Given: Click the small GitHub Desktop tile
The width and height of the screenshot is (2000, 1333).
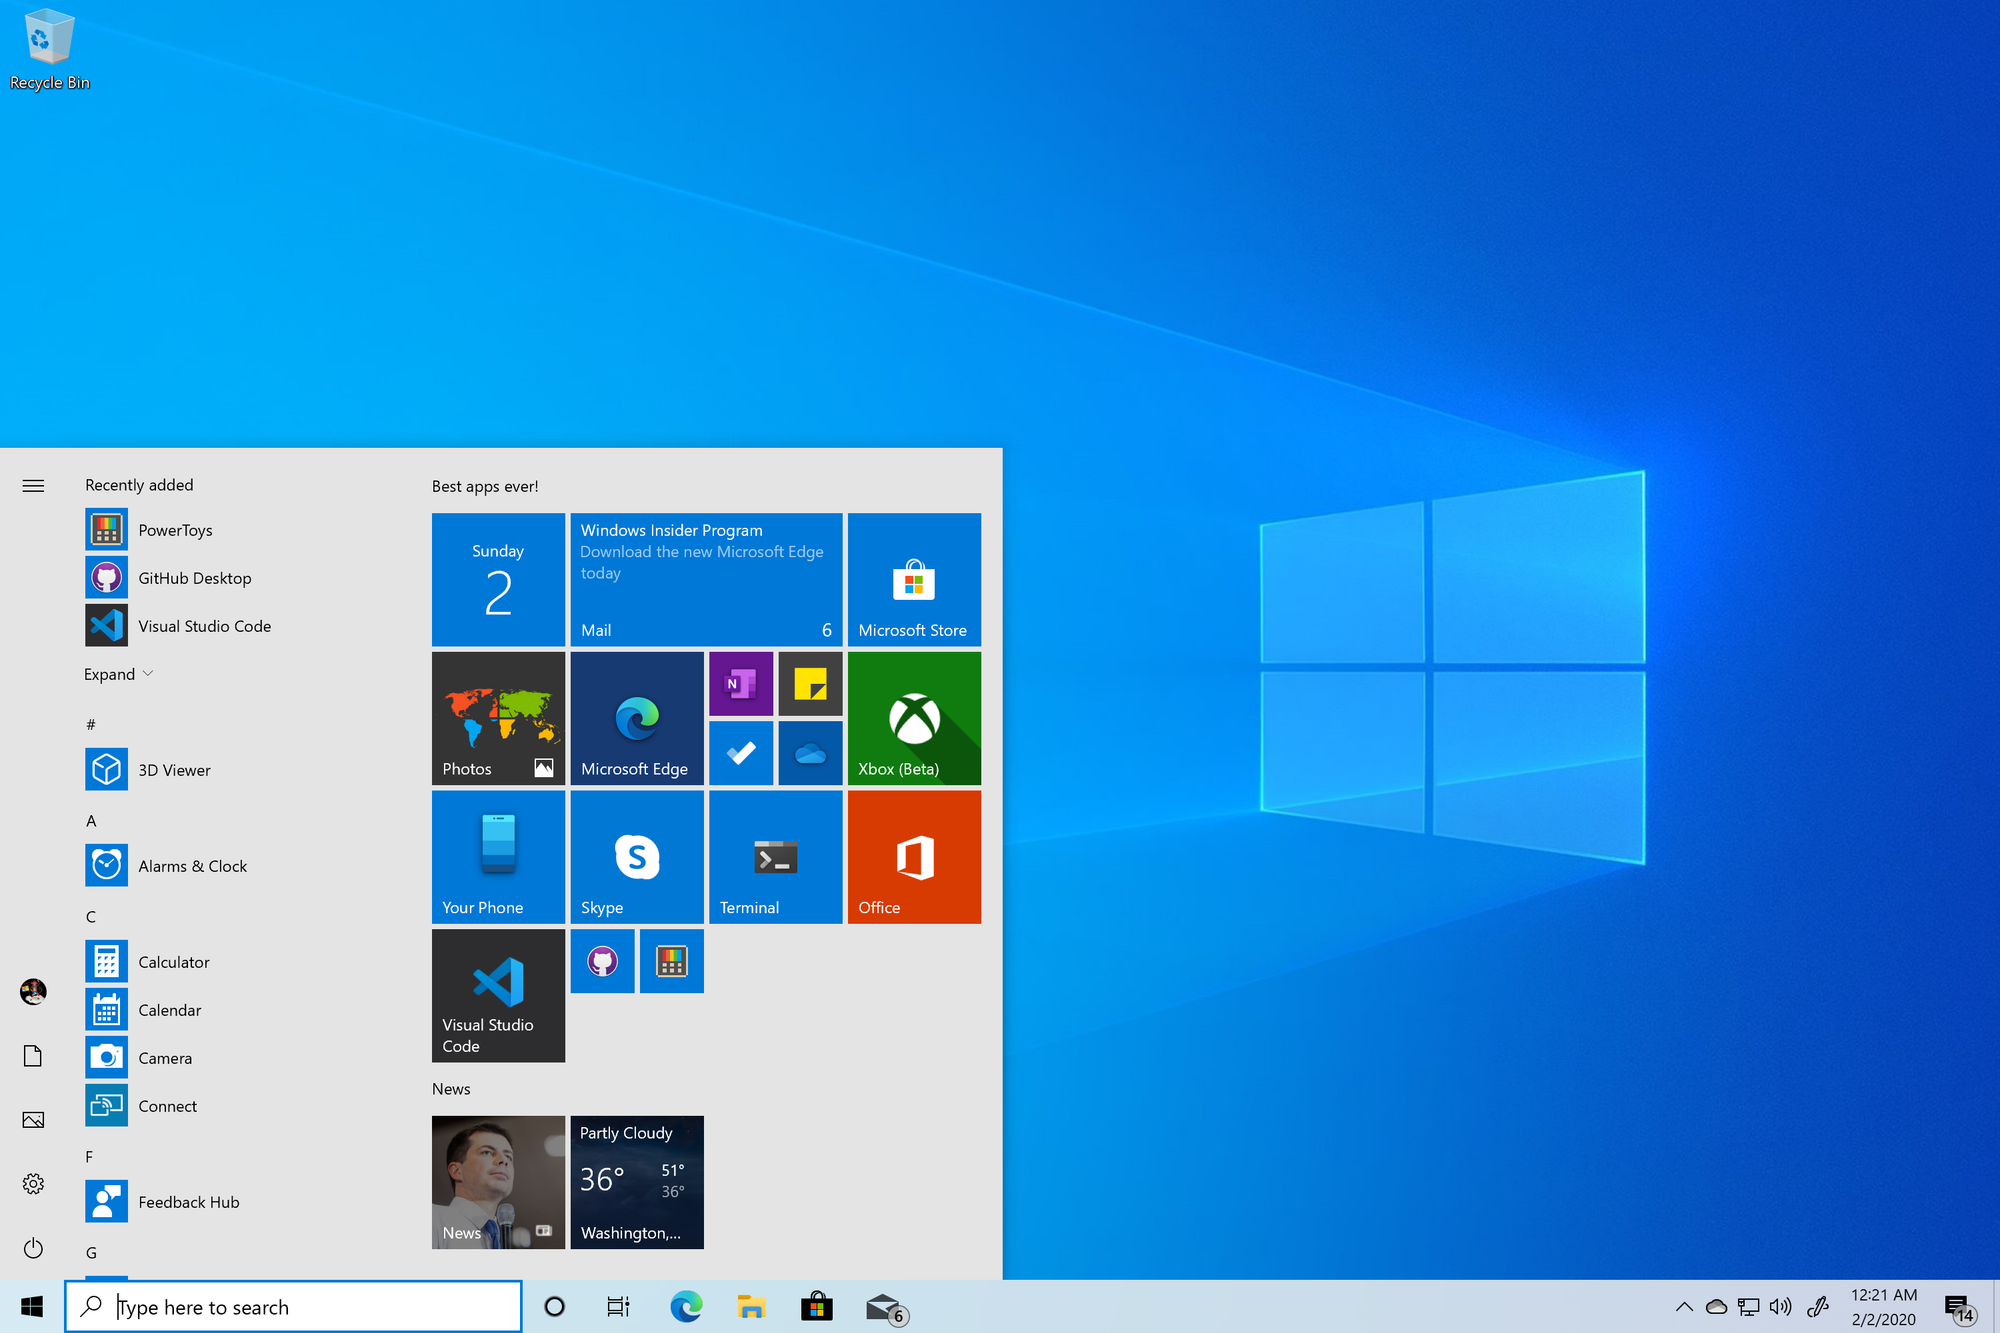Looking at the screenshot, I should pyautogui.click(x=602, y=961).
